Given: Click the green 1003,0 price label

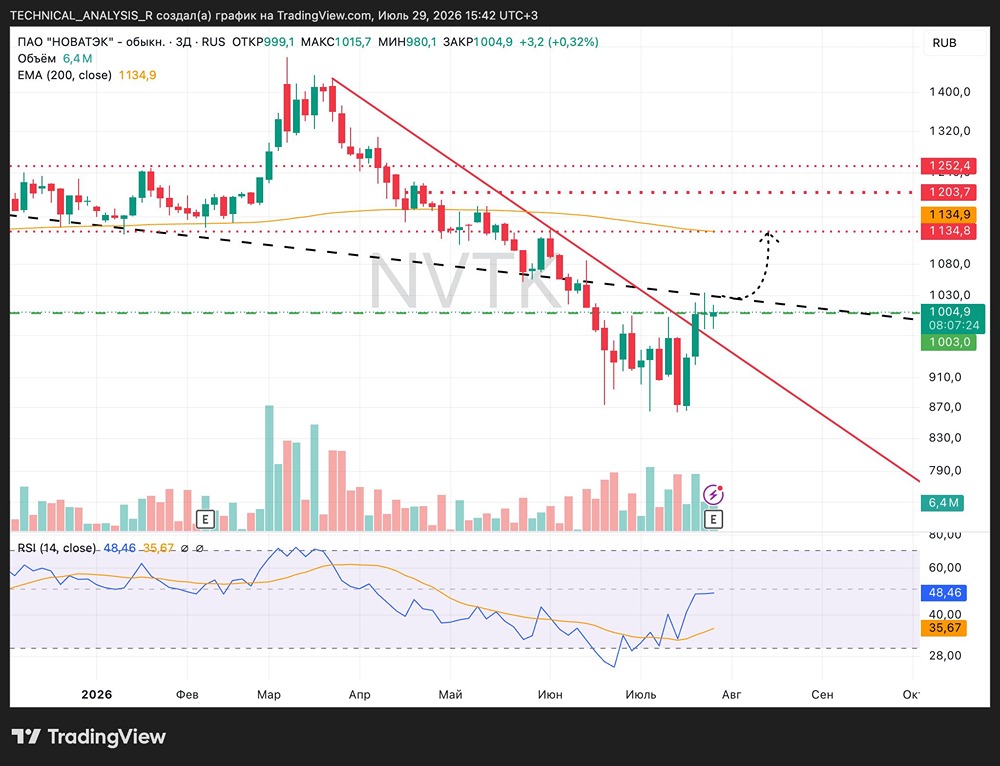Looking at the screenshot, I should [949, 342].
